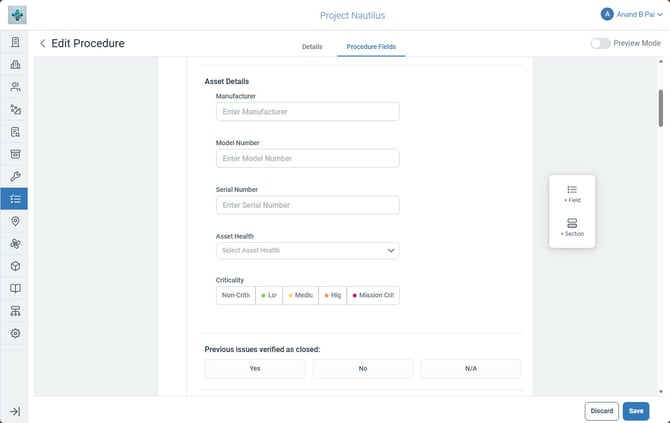670x423 pixels.
Task: Click the Serial Number field label
Action: tap(237, 189)
